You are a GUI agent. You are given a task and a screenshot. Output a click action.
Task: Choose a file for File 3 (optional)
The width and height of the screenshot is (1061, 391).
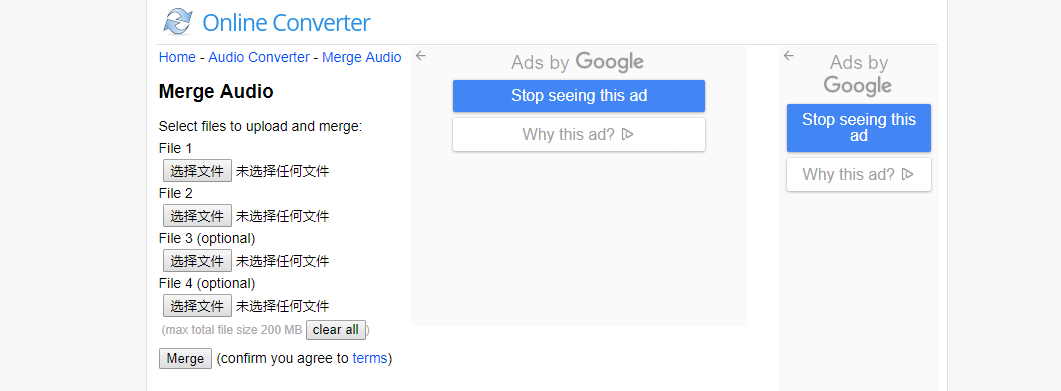[x=197, y=260]
